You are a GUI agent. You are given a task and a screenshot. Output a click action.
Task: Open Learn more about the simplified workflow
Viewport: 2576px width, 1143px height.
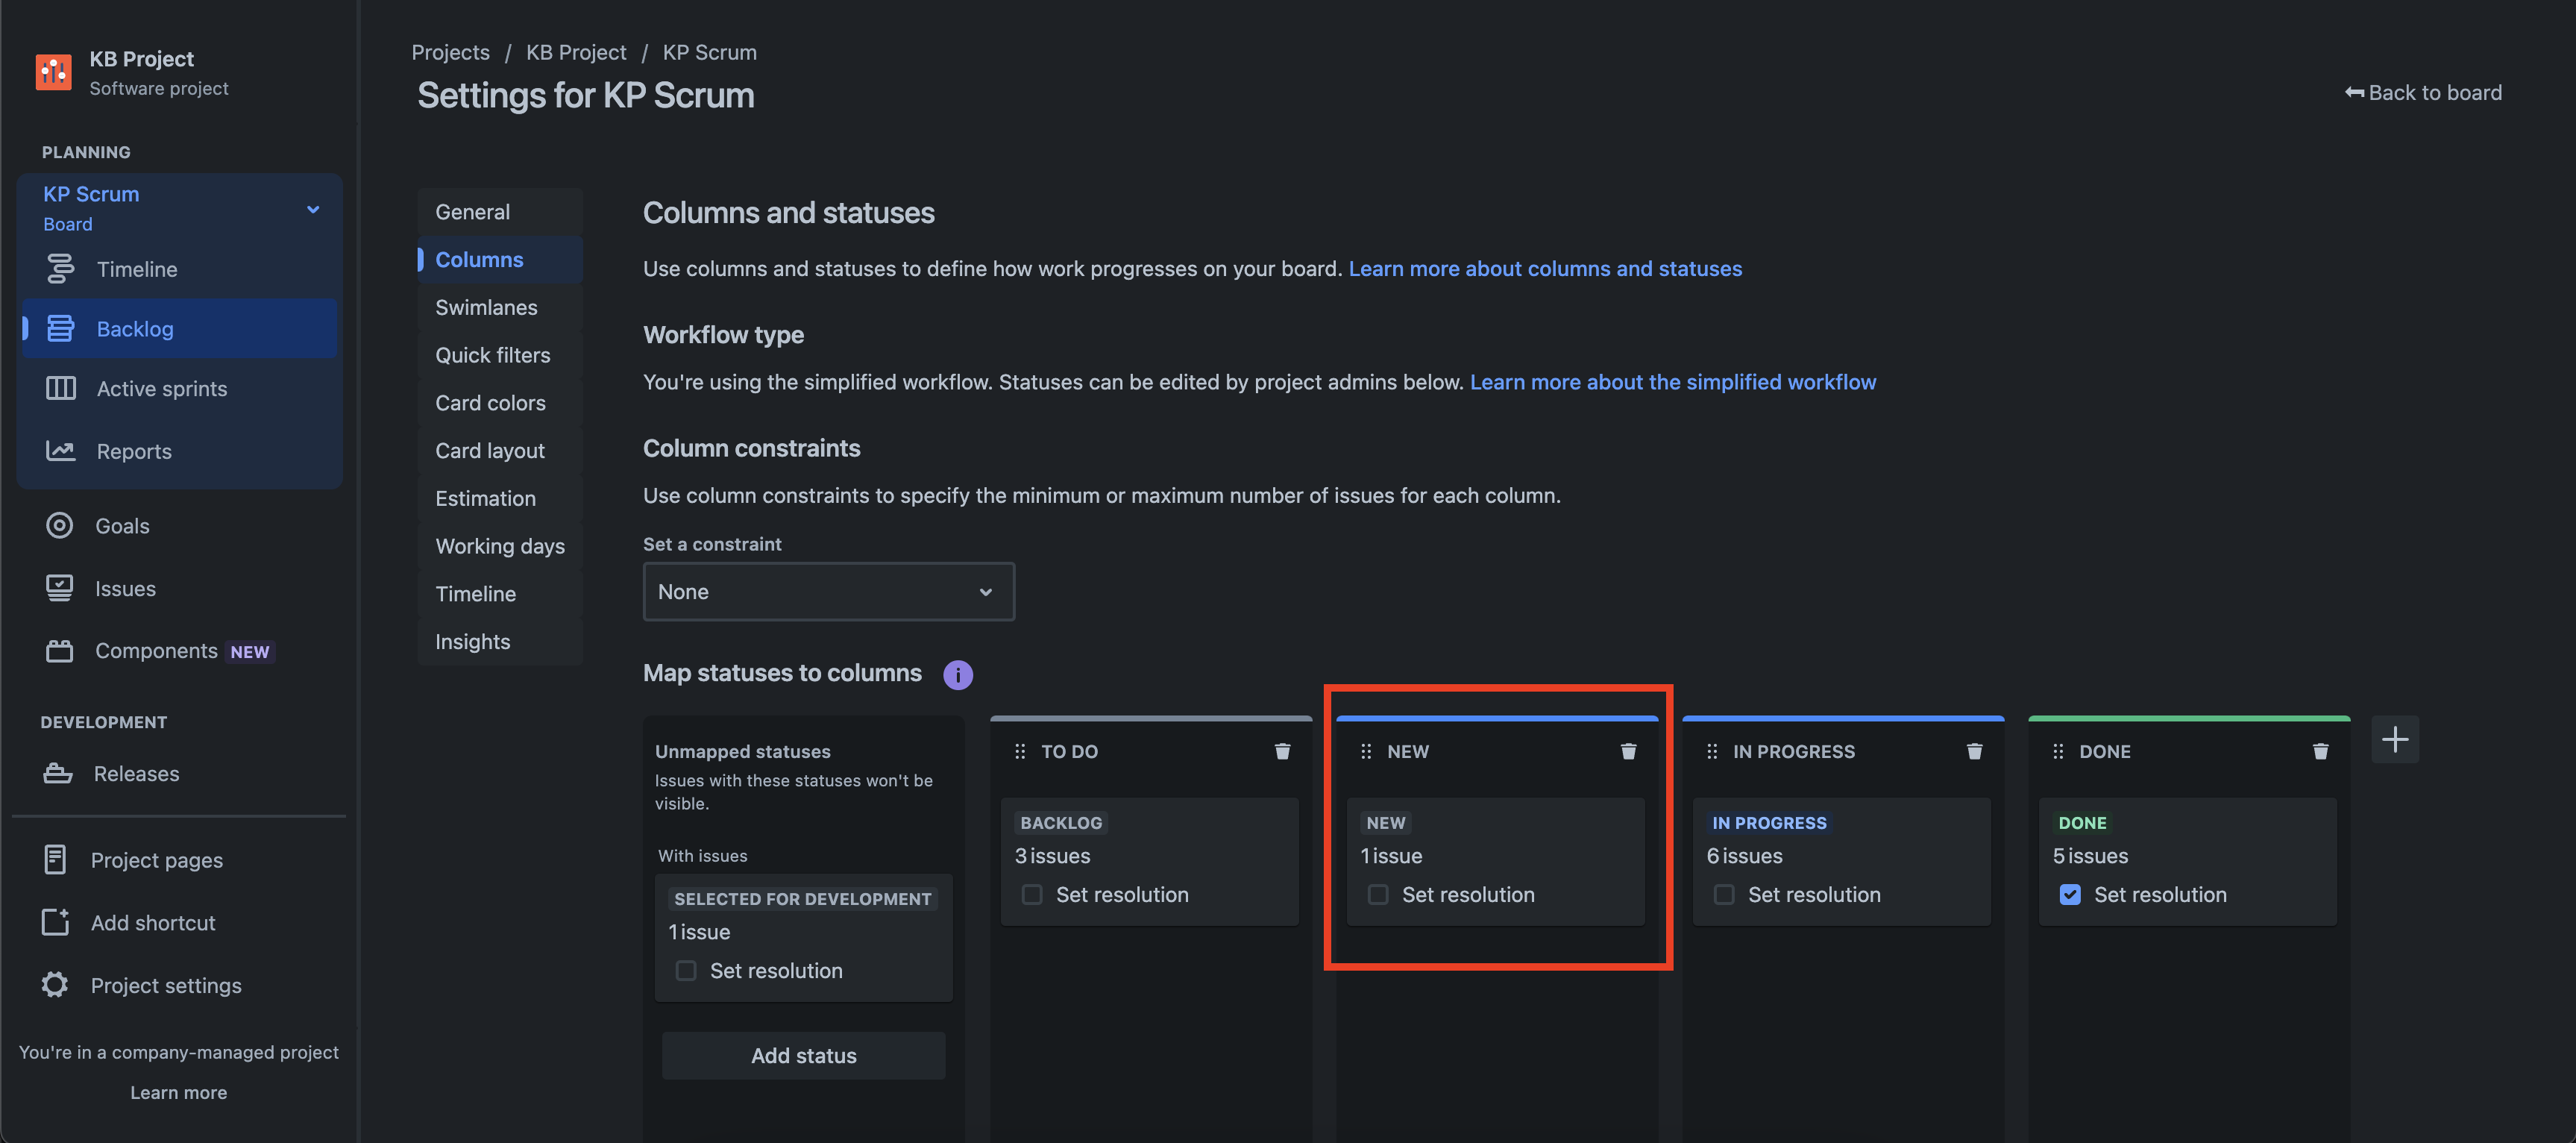point(1672,382)
